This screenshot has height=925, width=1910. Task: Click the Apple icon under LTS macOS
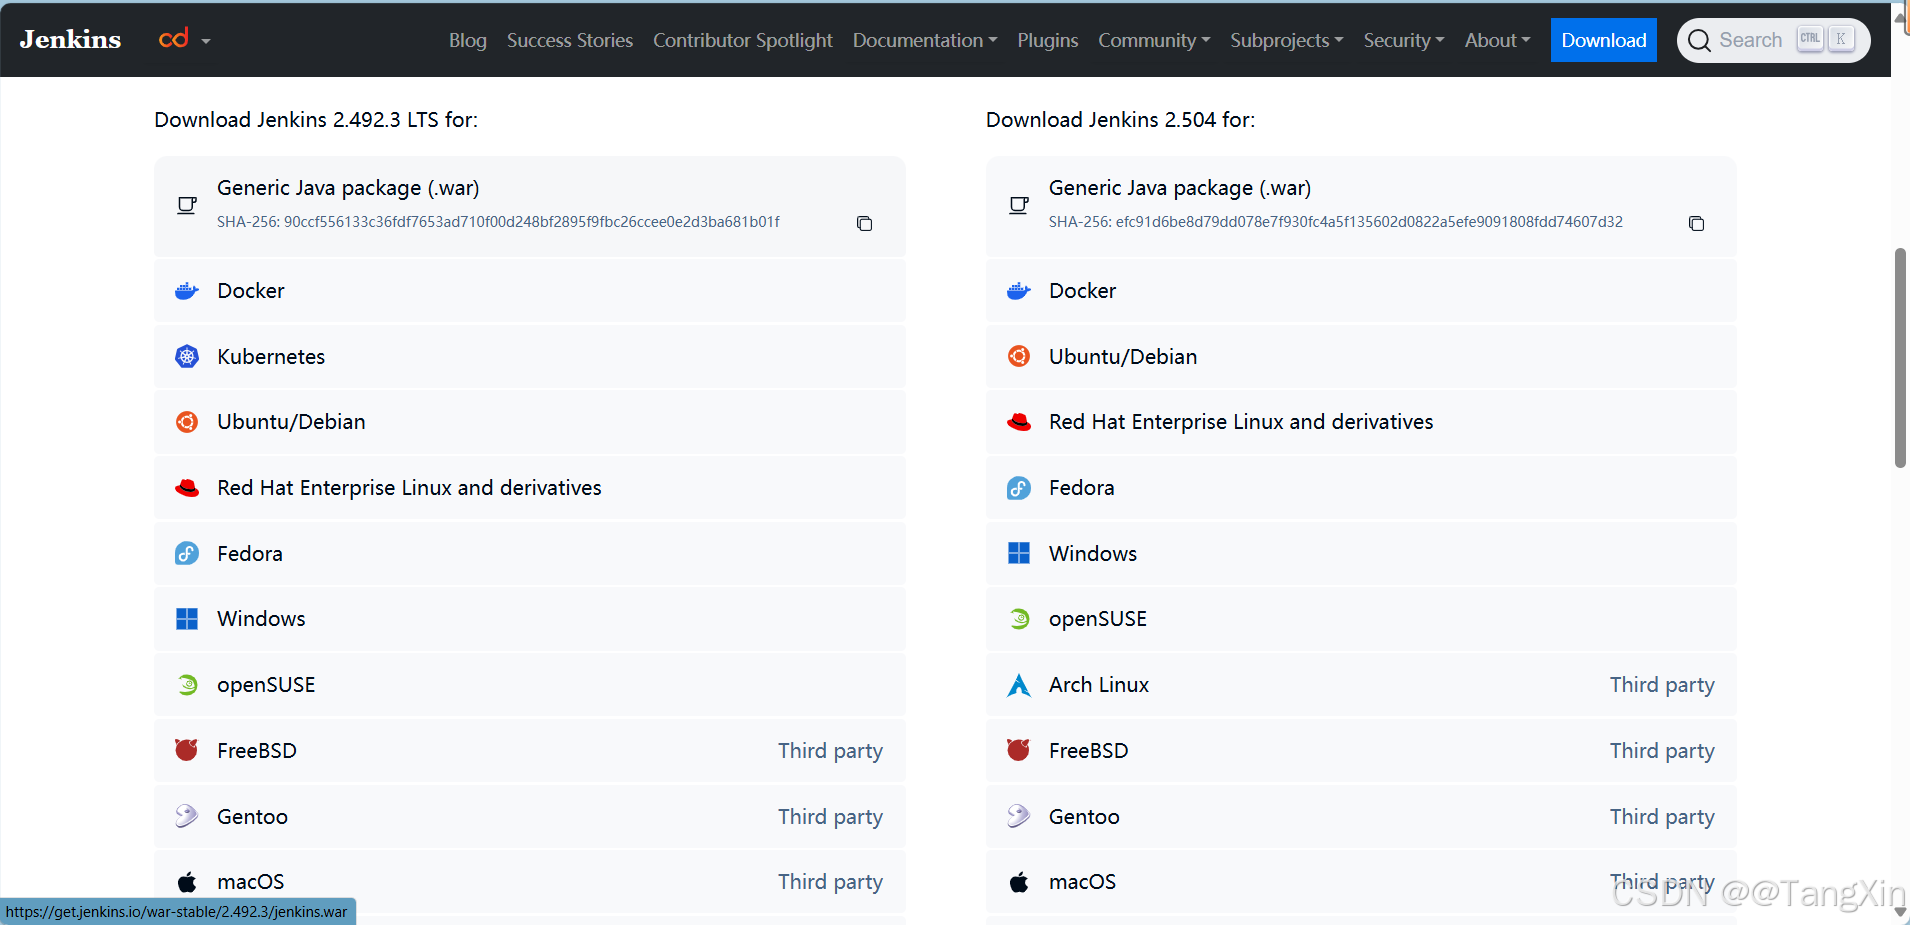point(187,882)
